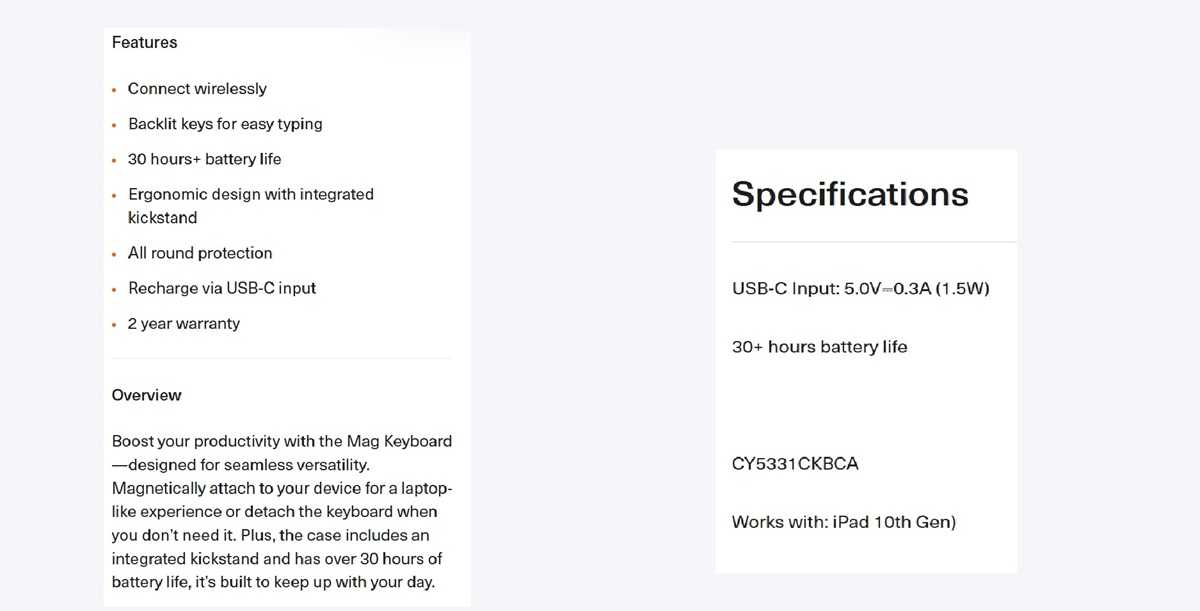Select the 'All round protection' bullet
1200x611 pixels.
point(200,253)
